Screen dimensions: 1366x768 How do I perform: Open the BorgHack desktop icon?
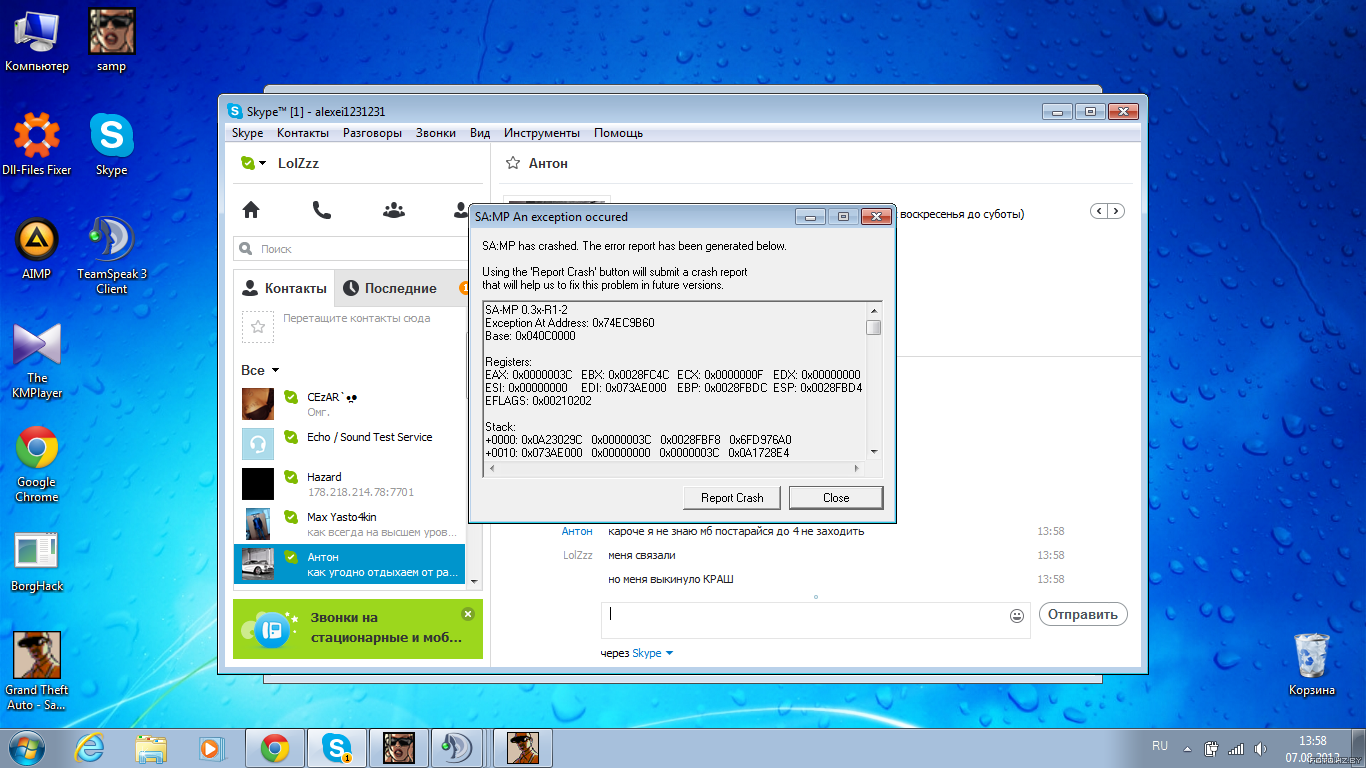coord(37,562)
